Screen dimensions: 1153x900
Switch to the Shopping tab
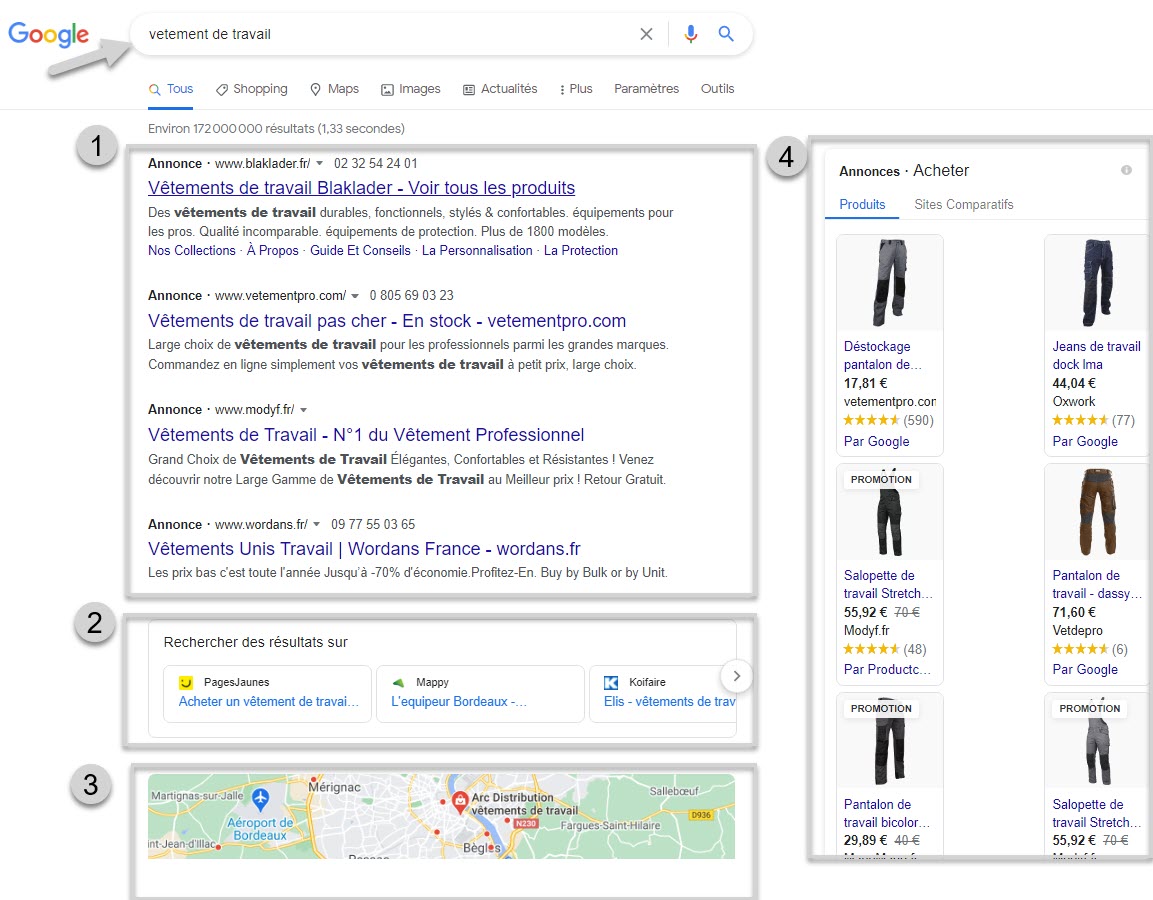pos(251,89)
